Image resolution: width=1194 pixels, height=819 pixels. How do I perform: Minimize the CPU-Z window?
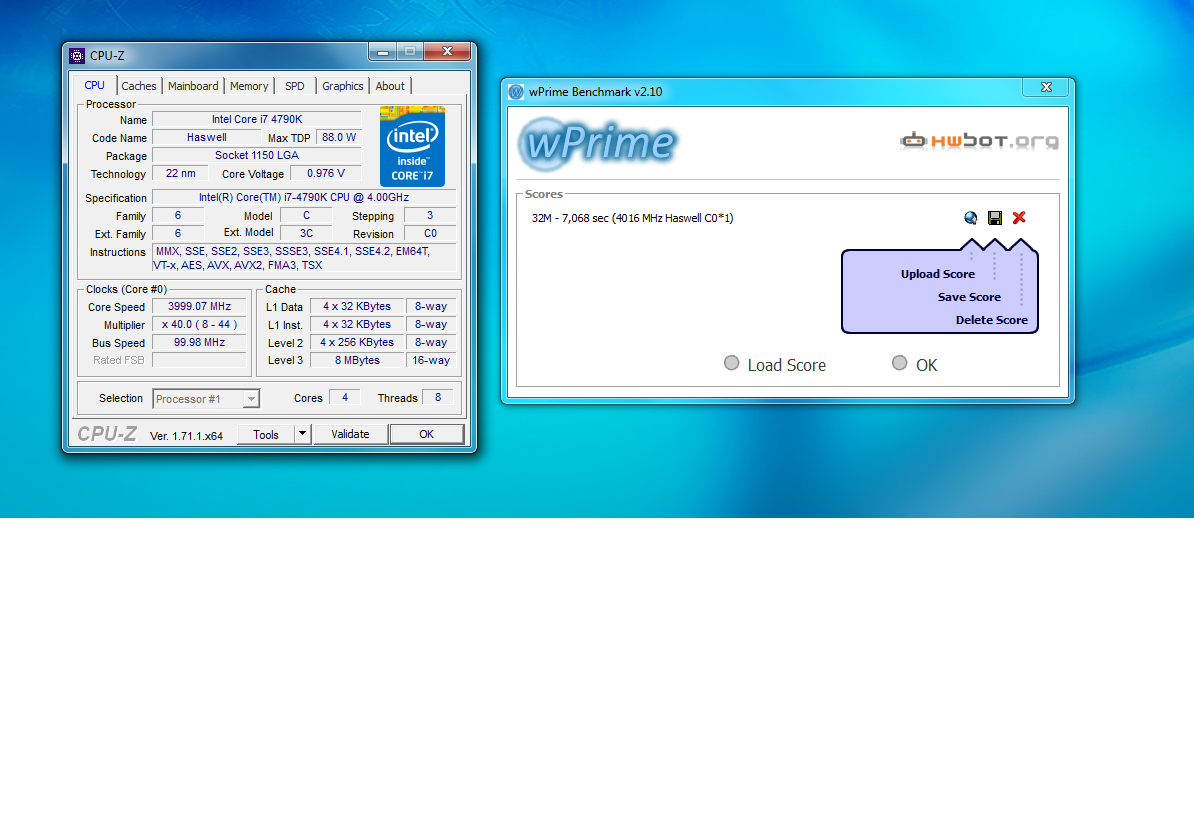pyautogui.click(x=382, y=51)
